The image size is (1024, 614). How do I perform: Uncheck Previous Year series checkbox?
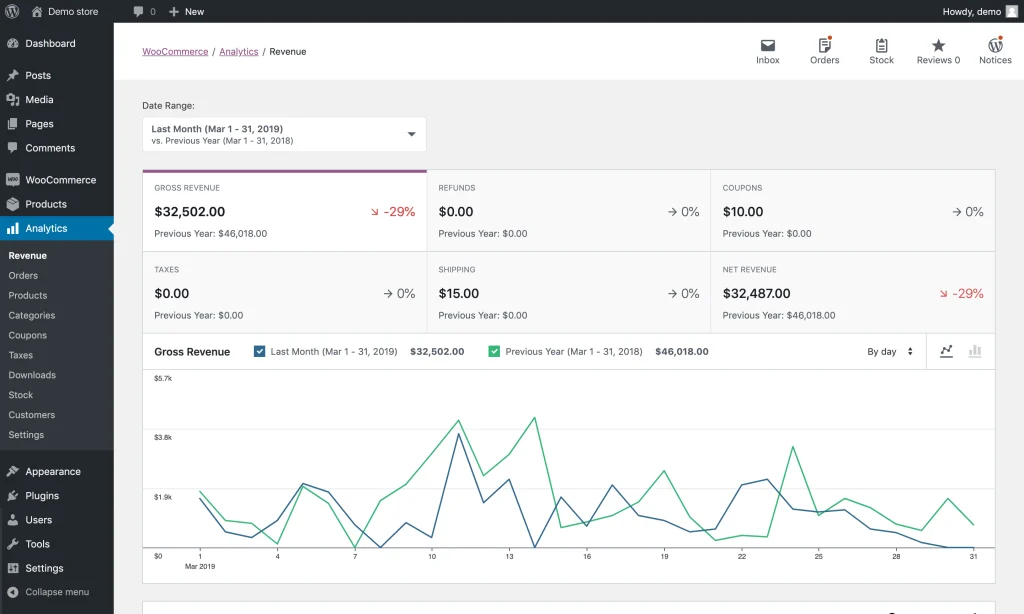click(494, 351)
